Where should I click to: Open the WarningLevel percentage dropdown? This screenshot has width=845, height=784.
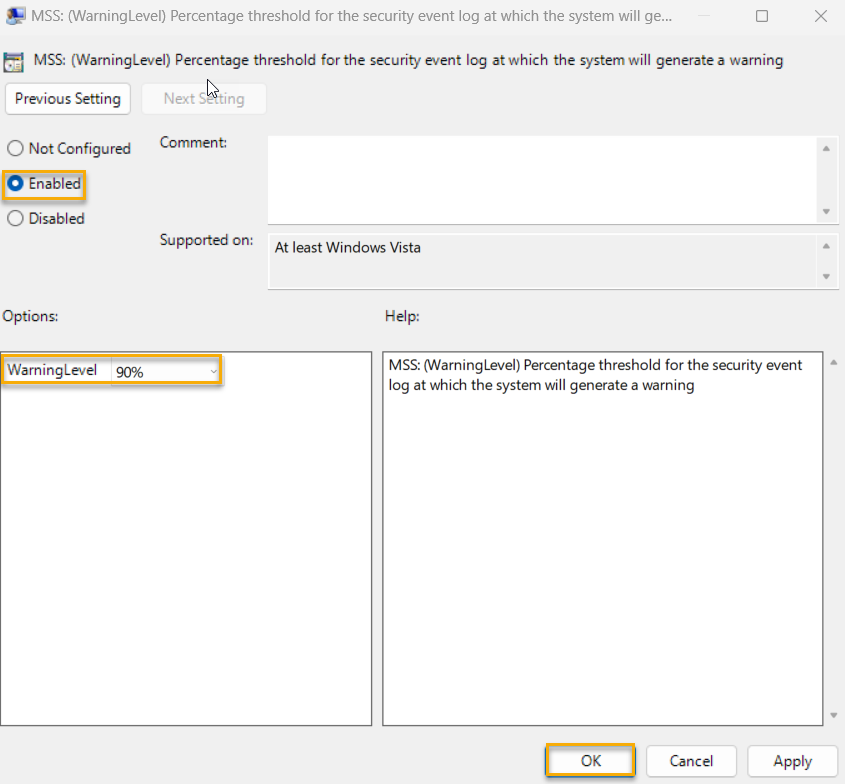[212, 370]
